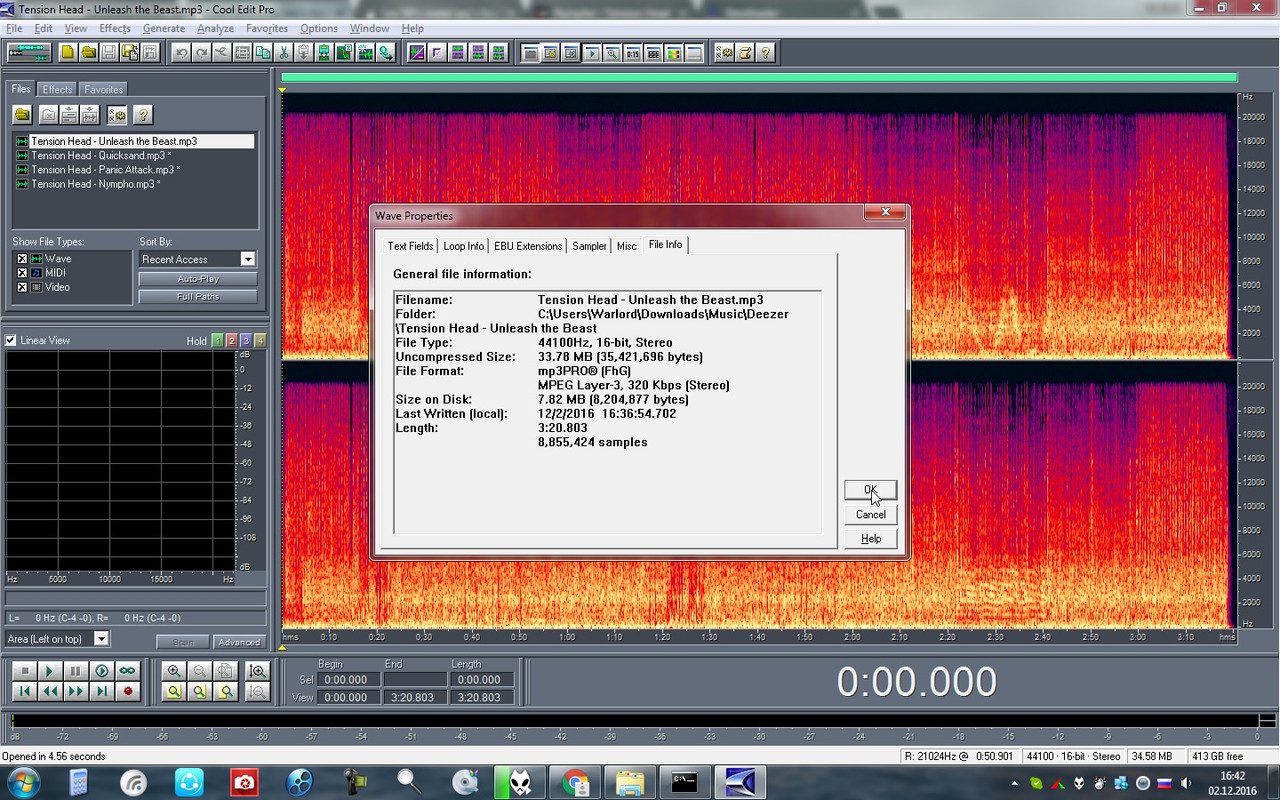Click Zoom to Selection yellow magnifier icon
The height and width of the screenshot is (800, 1280).
(174, 691)
